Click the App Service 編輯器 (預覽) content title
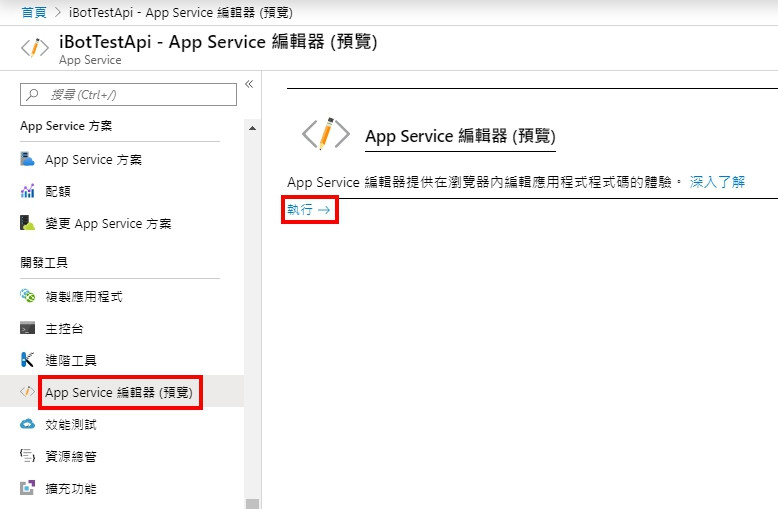The image size is (778, 509). tap(460, 136)
